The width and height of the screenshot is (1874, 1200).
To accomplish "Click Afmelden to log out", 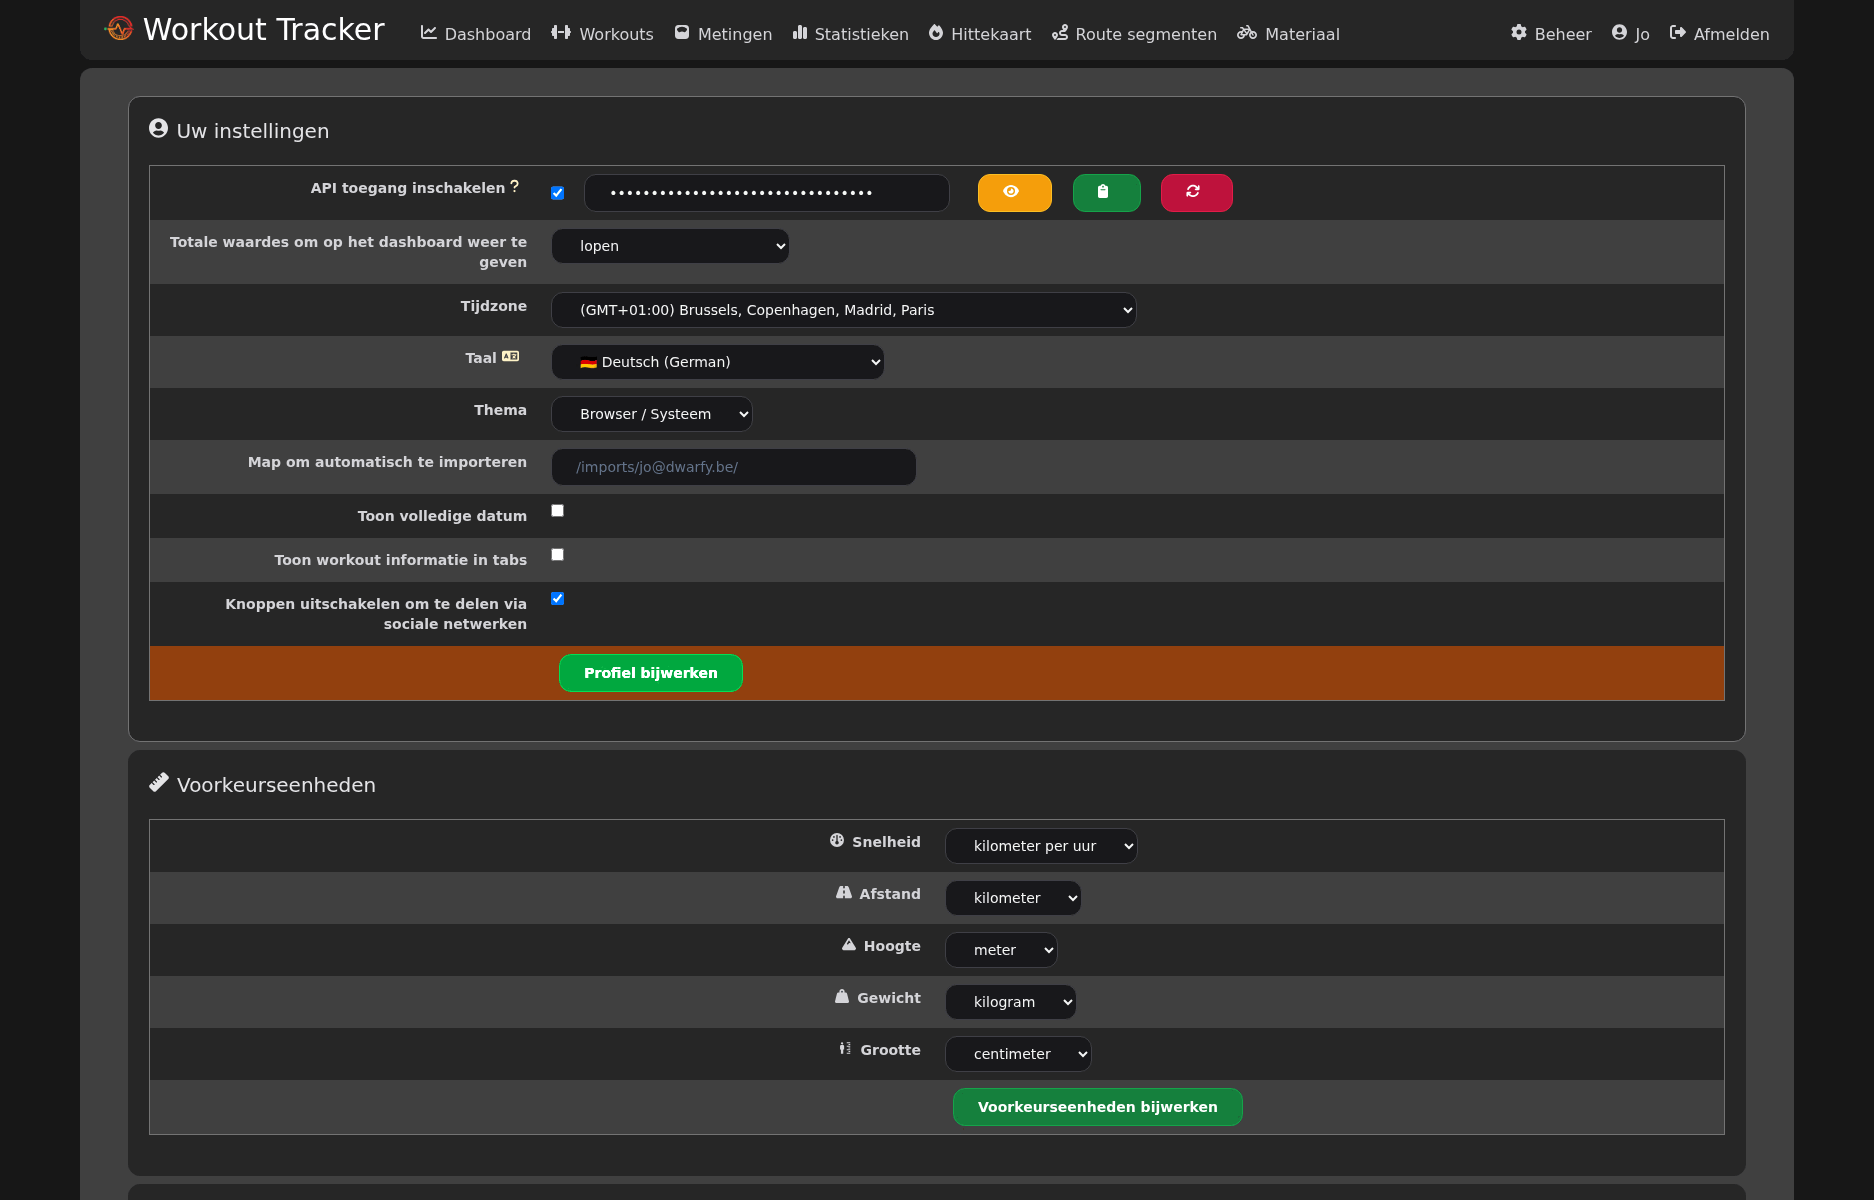I will (1719, 34).
